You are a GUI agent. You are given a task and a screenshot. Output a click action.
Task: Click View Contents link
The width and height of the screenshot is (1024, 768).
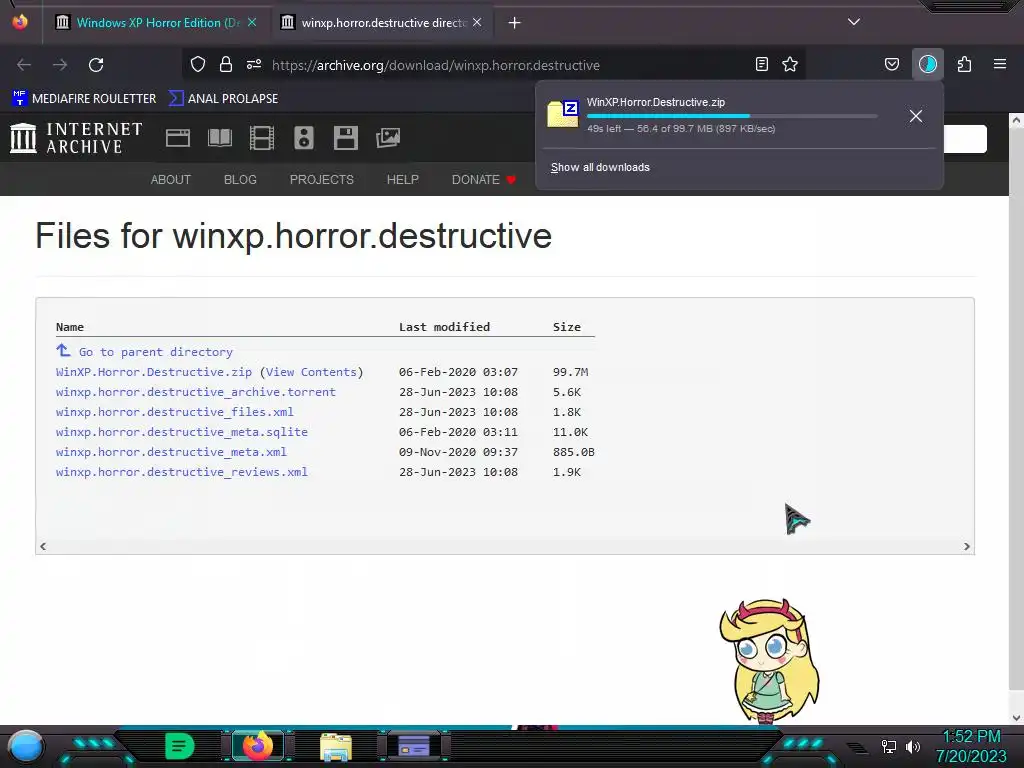[x=312, y=372]
